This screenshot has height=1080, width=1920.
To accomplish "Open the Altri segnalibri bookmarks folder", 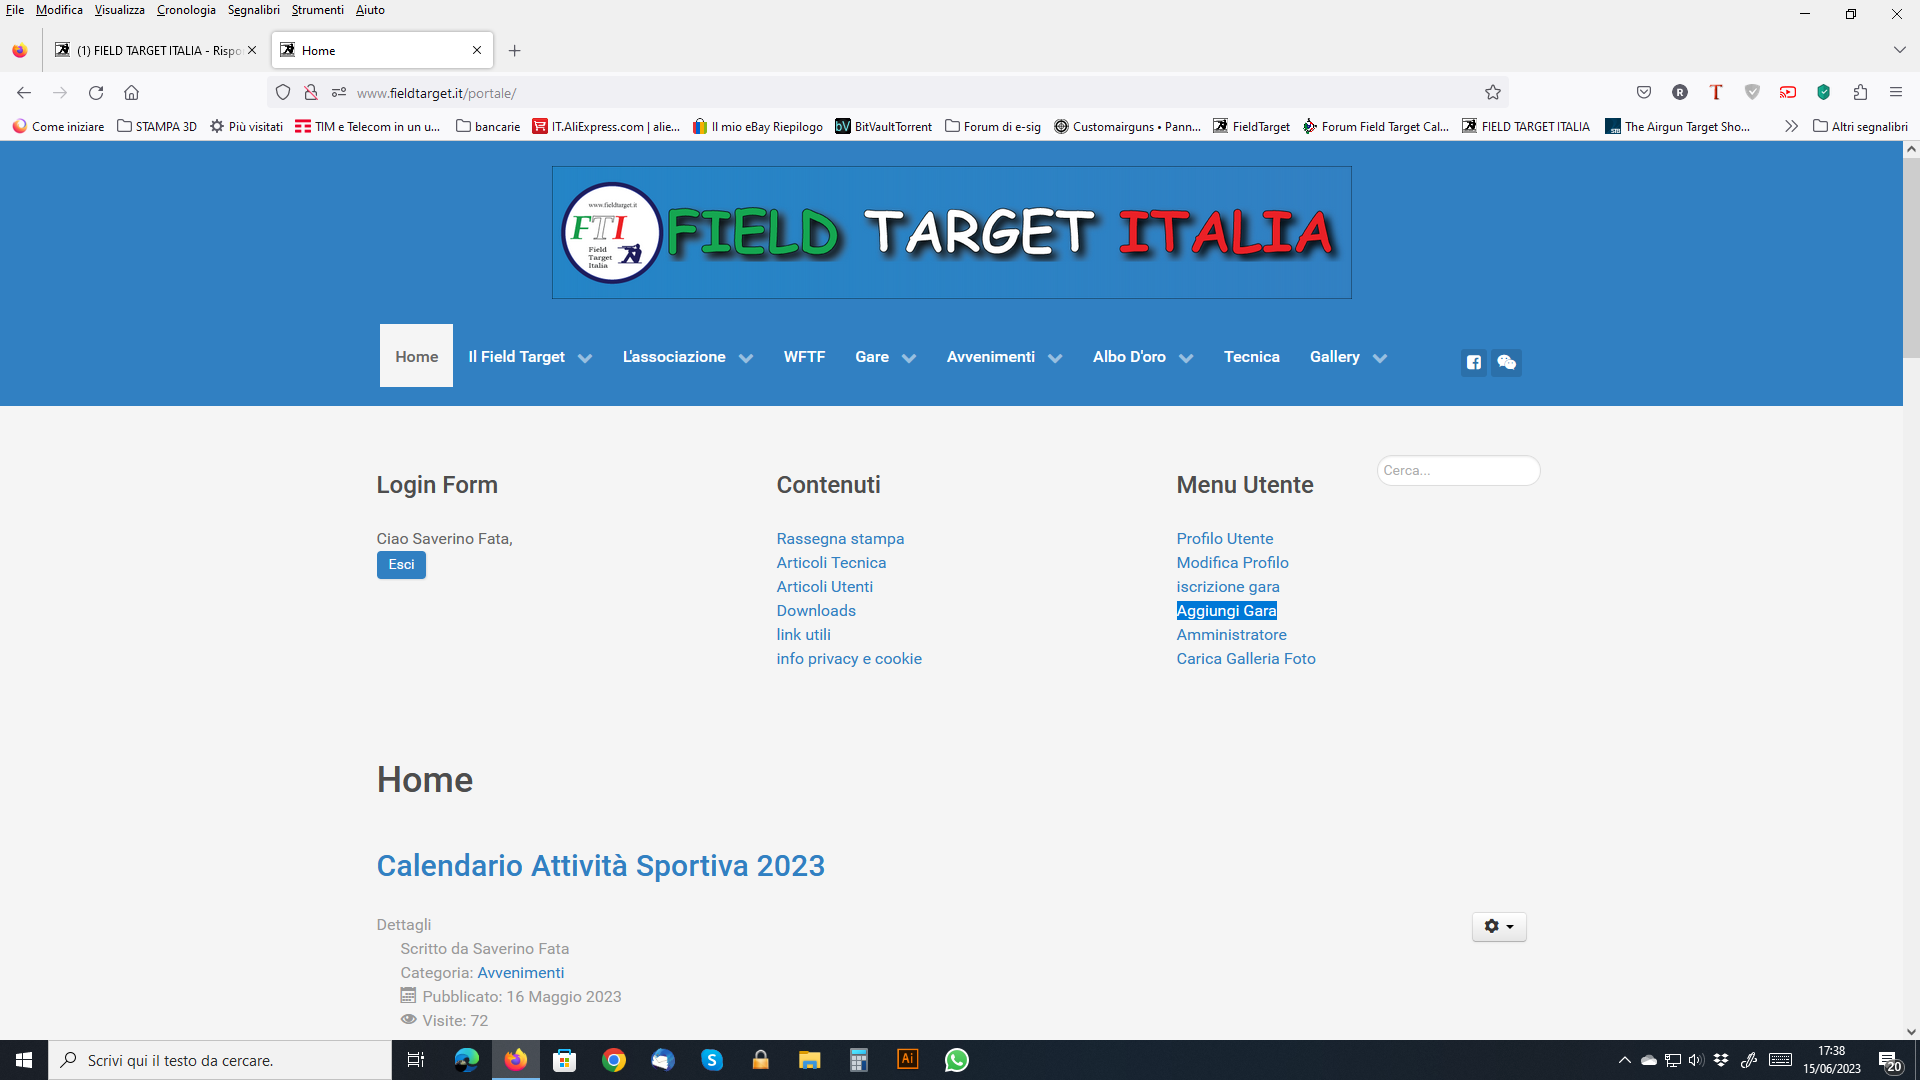I will pos(1860,126).
